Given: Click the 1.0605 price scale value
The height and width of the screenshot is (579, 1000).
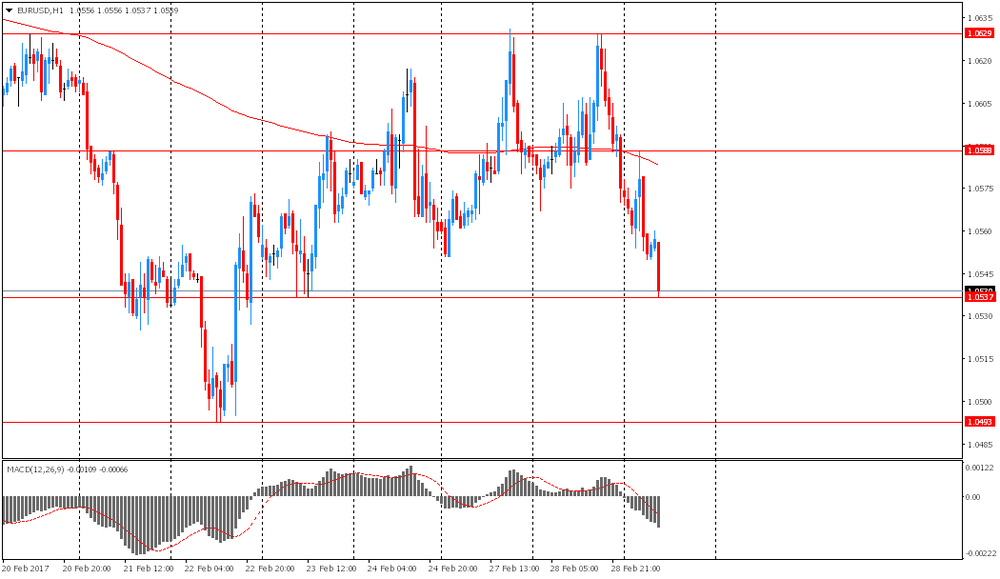Looking at the screenshot, I should pos(980,104).
